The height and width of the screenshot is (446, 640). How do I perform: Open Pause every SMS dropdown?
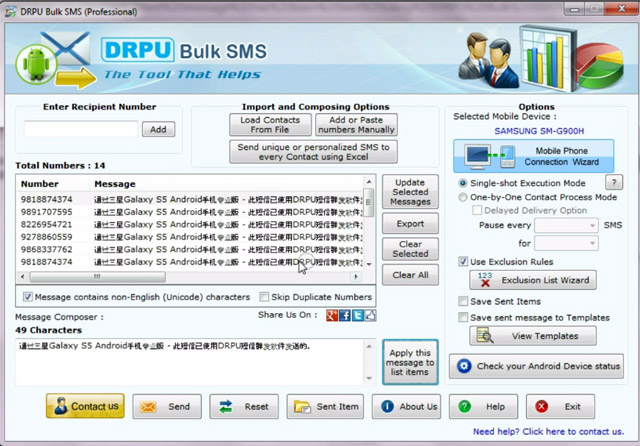(566, 225)
